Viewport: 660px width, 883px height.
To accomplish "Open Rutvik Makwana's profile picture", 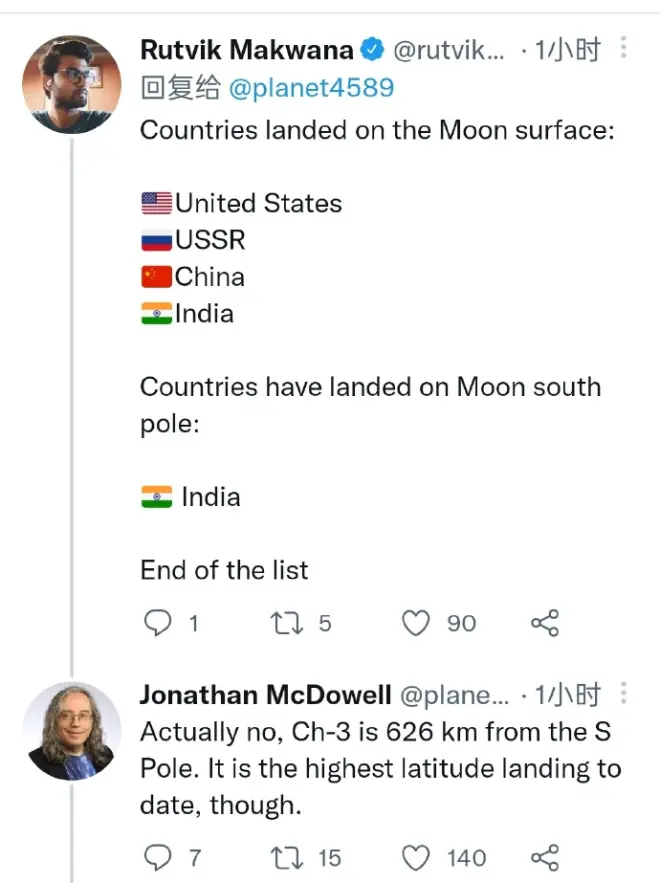I will click(71, 84).
